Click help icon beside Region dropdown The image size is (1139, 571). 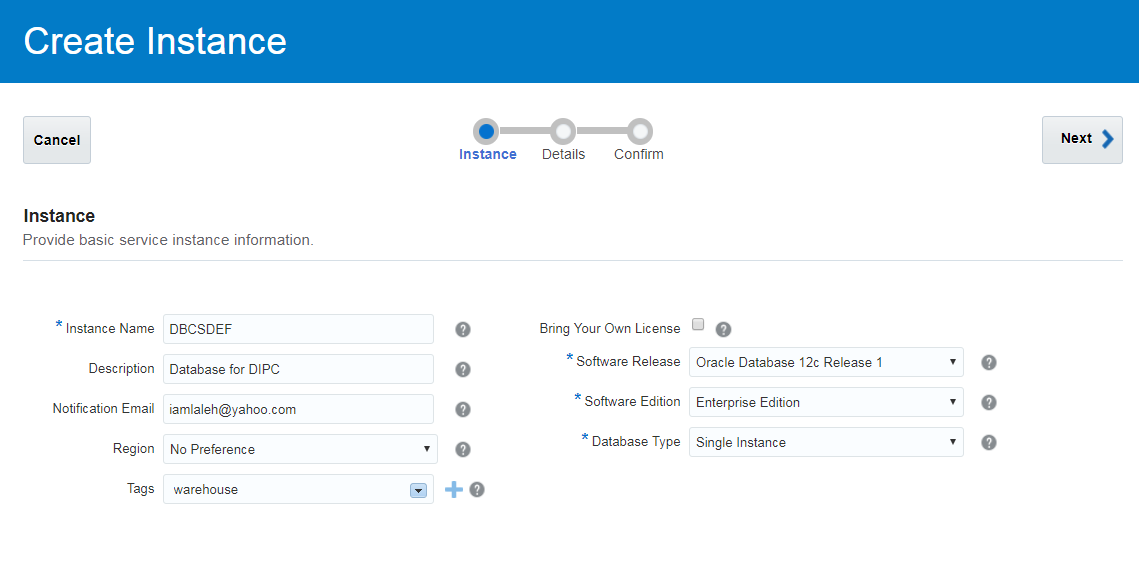[x=463, y=449]
